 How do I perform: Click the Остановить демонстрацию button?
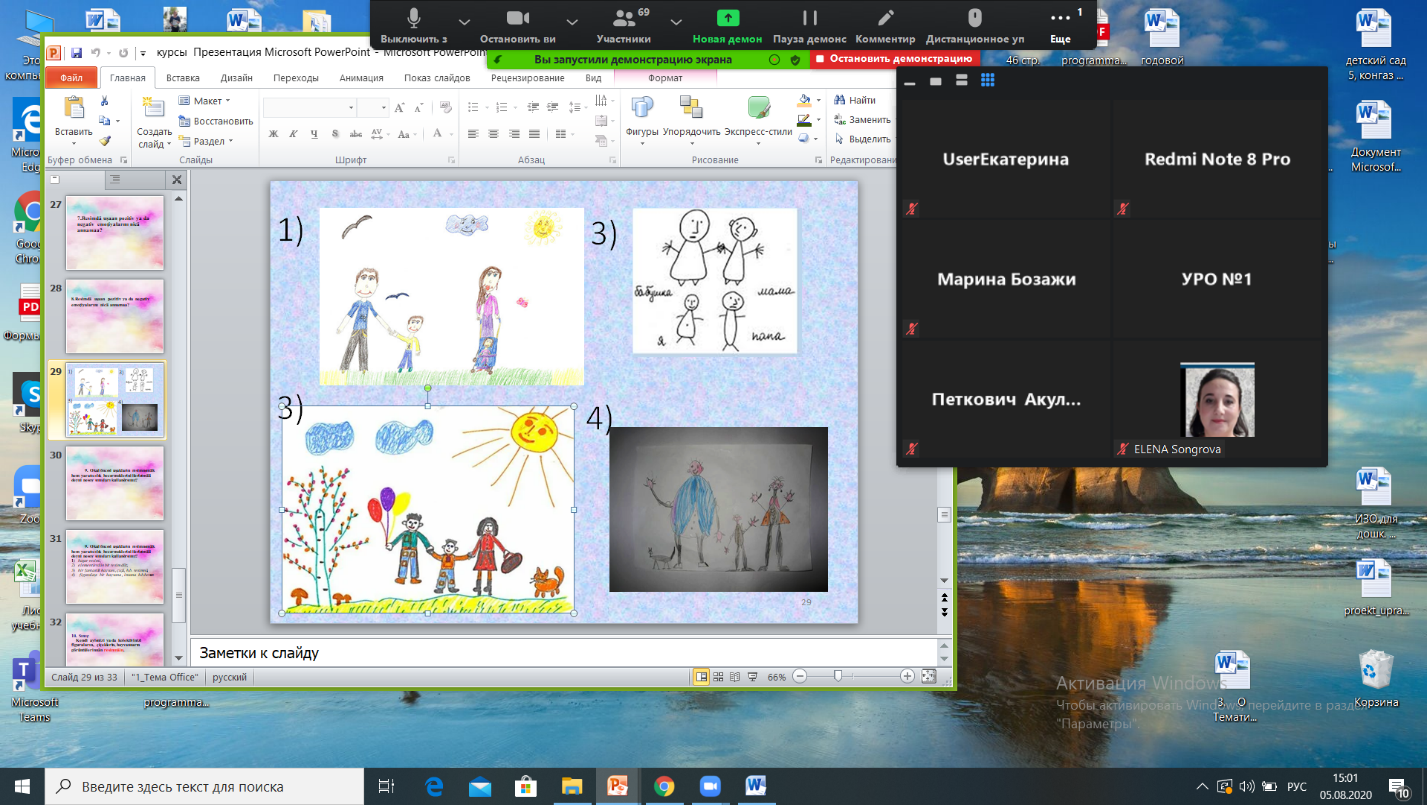coord(893,59)
